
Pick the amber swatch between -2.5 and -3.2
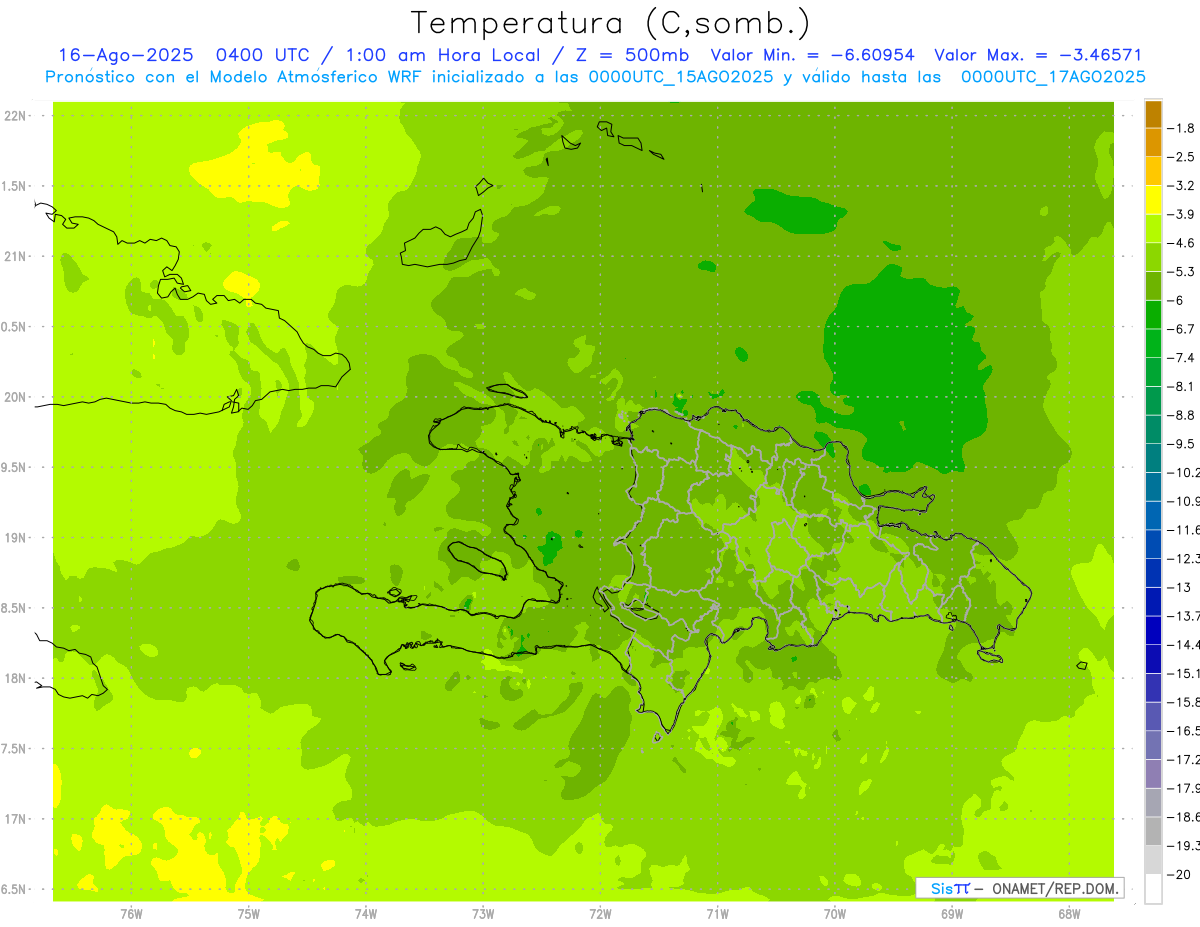click(x=1153, y=171)
